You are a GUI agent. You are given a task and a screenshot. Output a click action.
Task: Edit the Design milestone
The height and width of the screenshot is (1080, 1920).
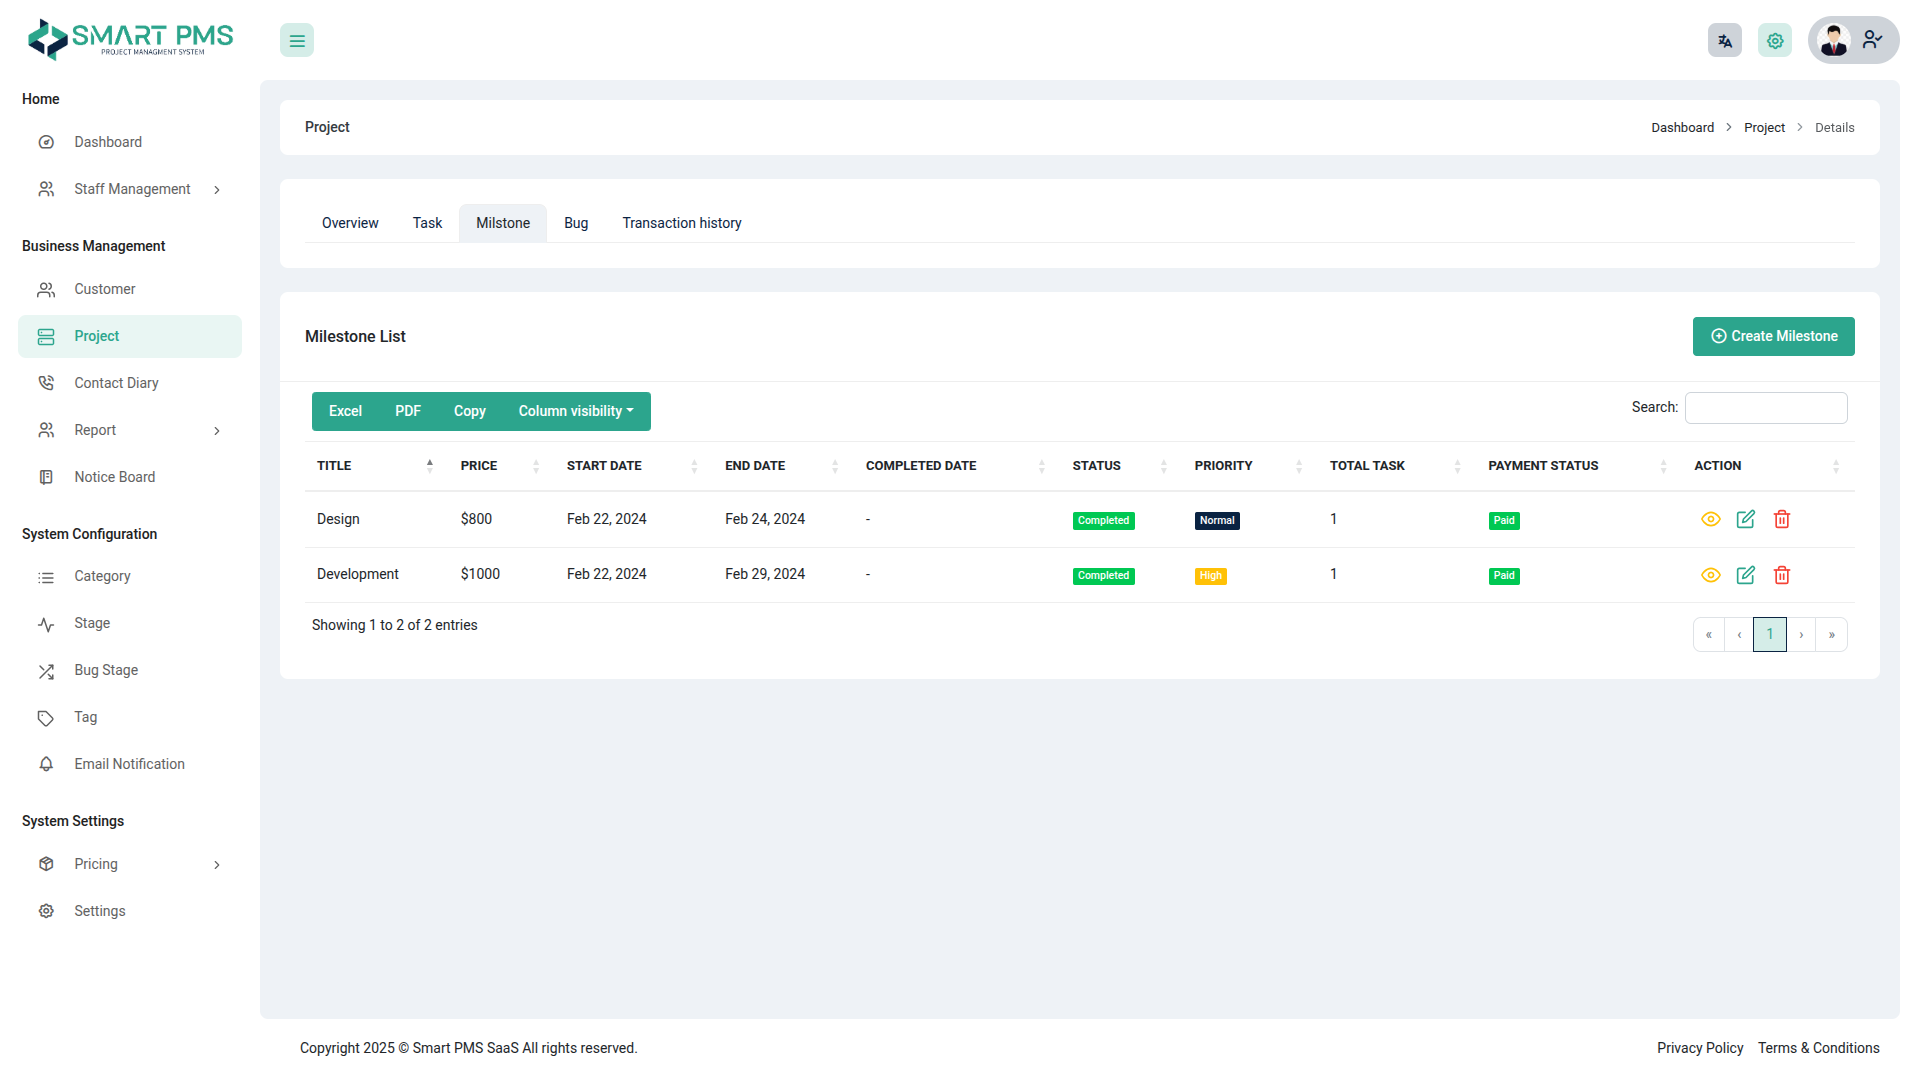pyautogui.click(x=1746, y=519)
